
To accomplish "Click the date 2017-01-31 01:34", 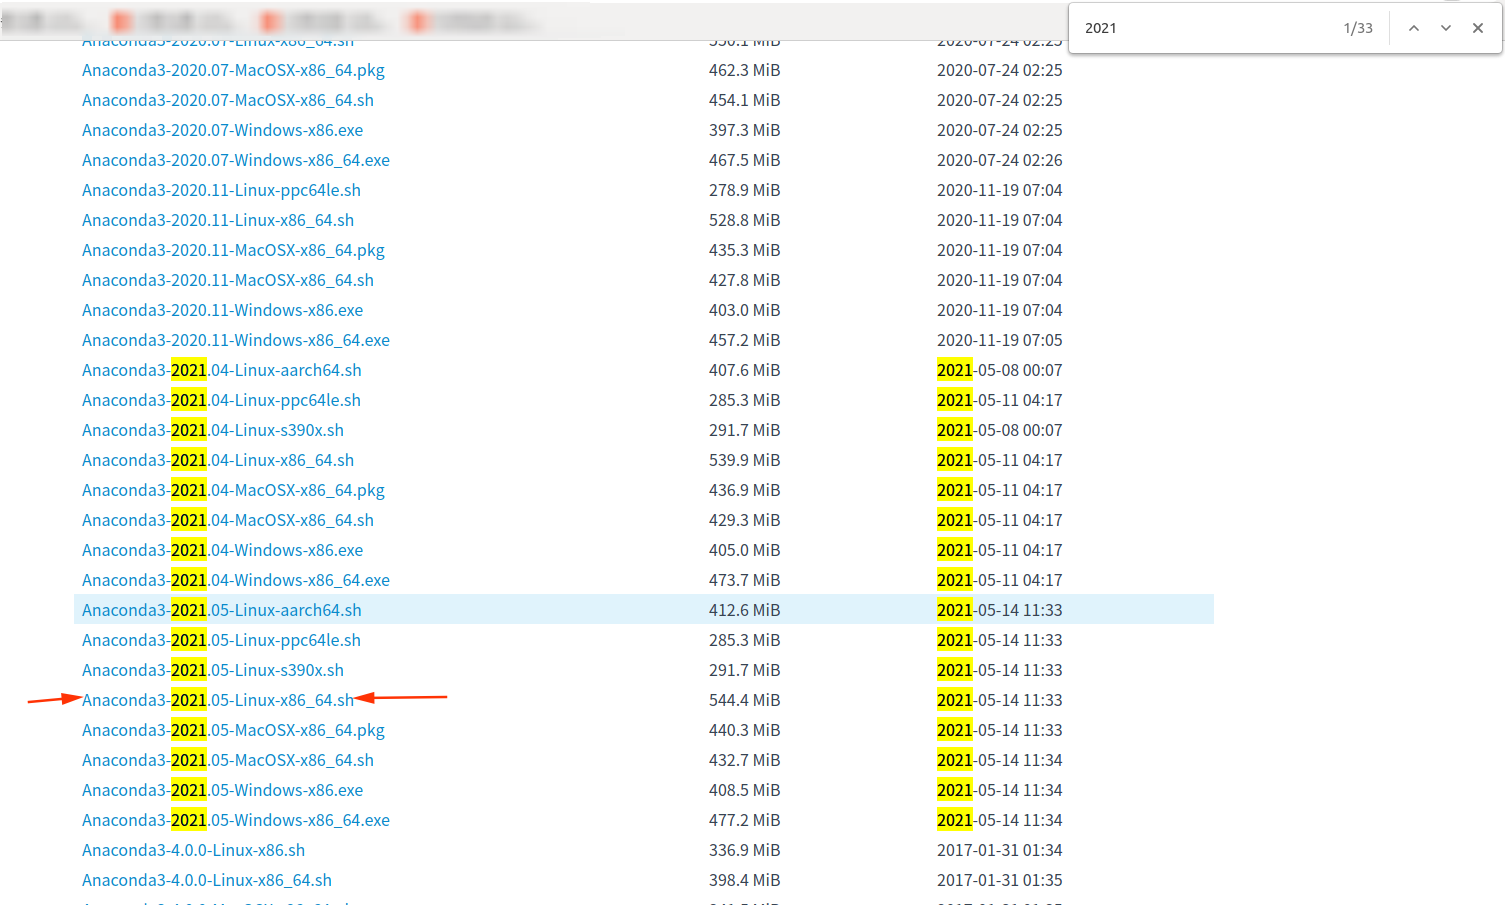I will click(999, 850).
